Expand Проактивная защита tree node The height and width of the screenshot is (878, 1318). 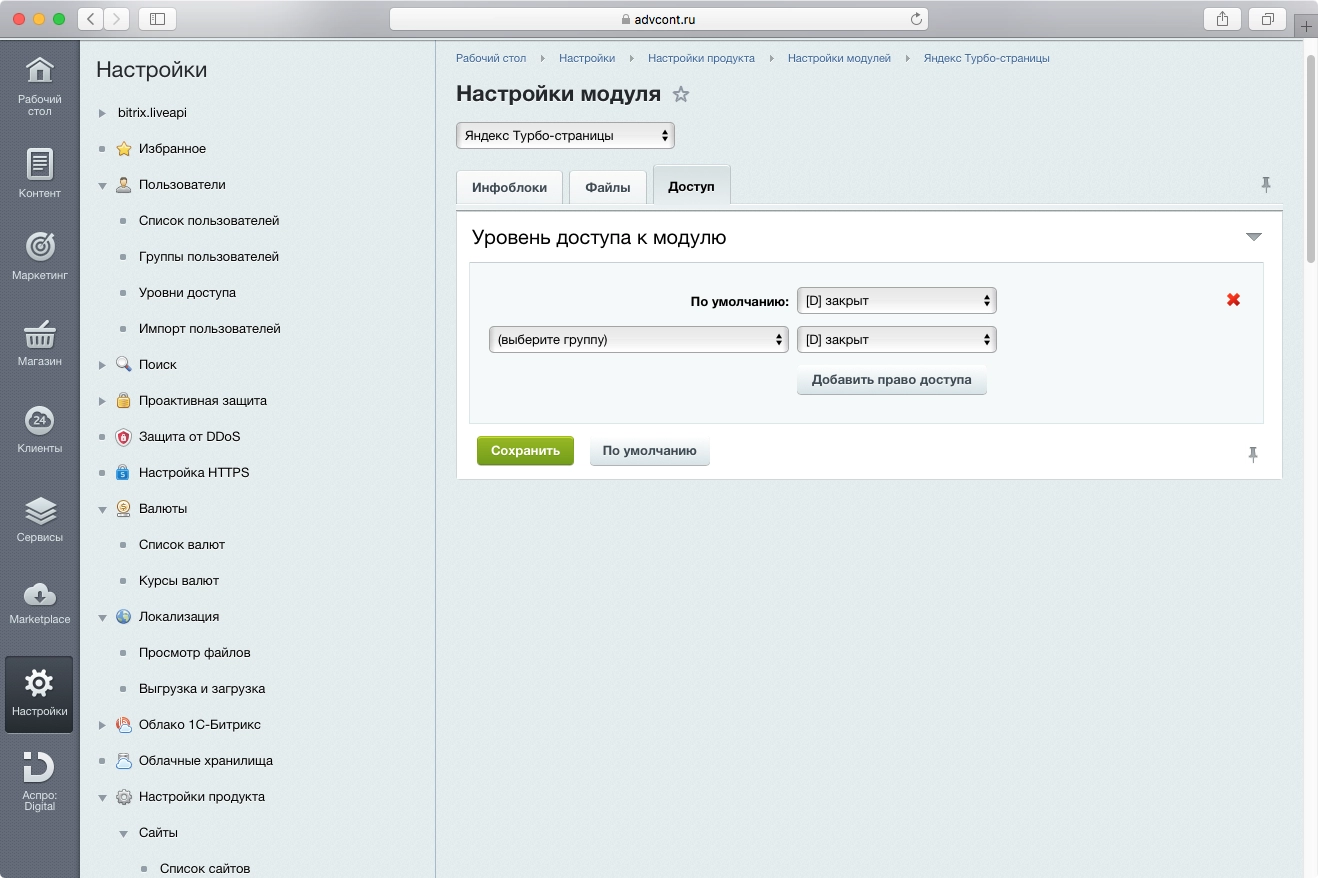point(102,401)
